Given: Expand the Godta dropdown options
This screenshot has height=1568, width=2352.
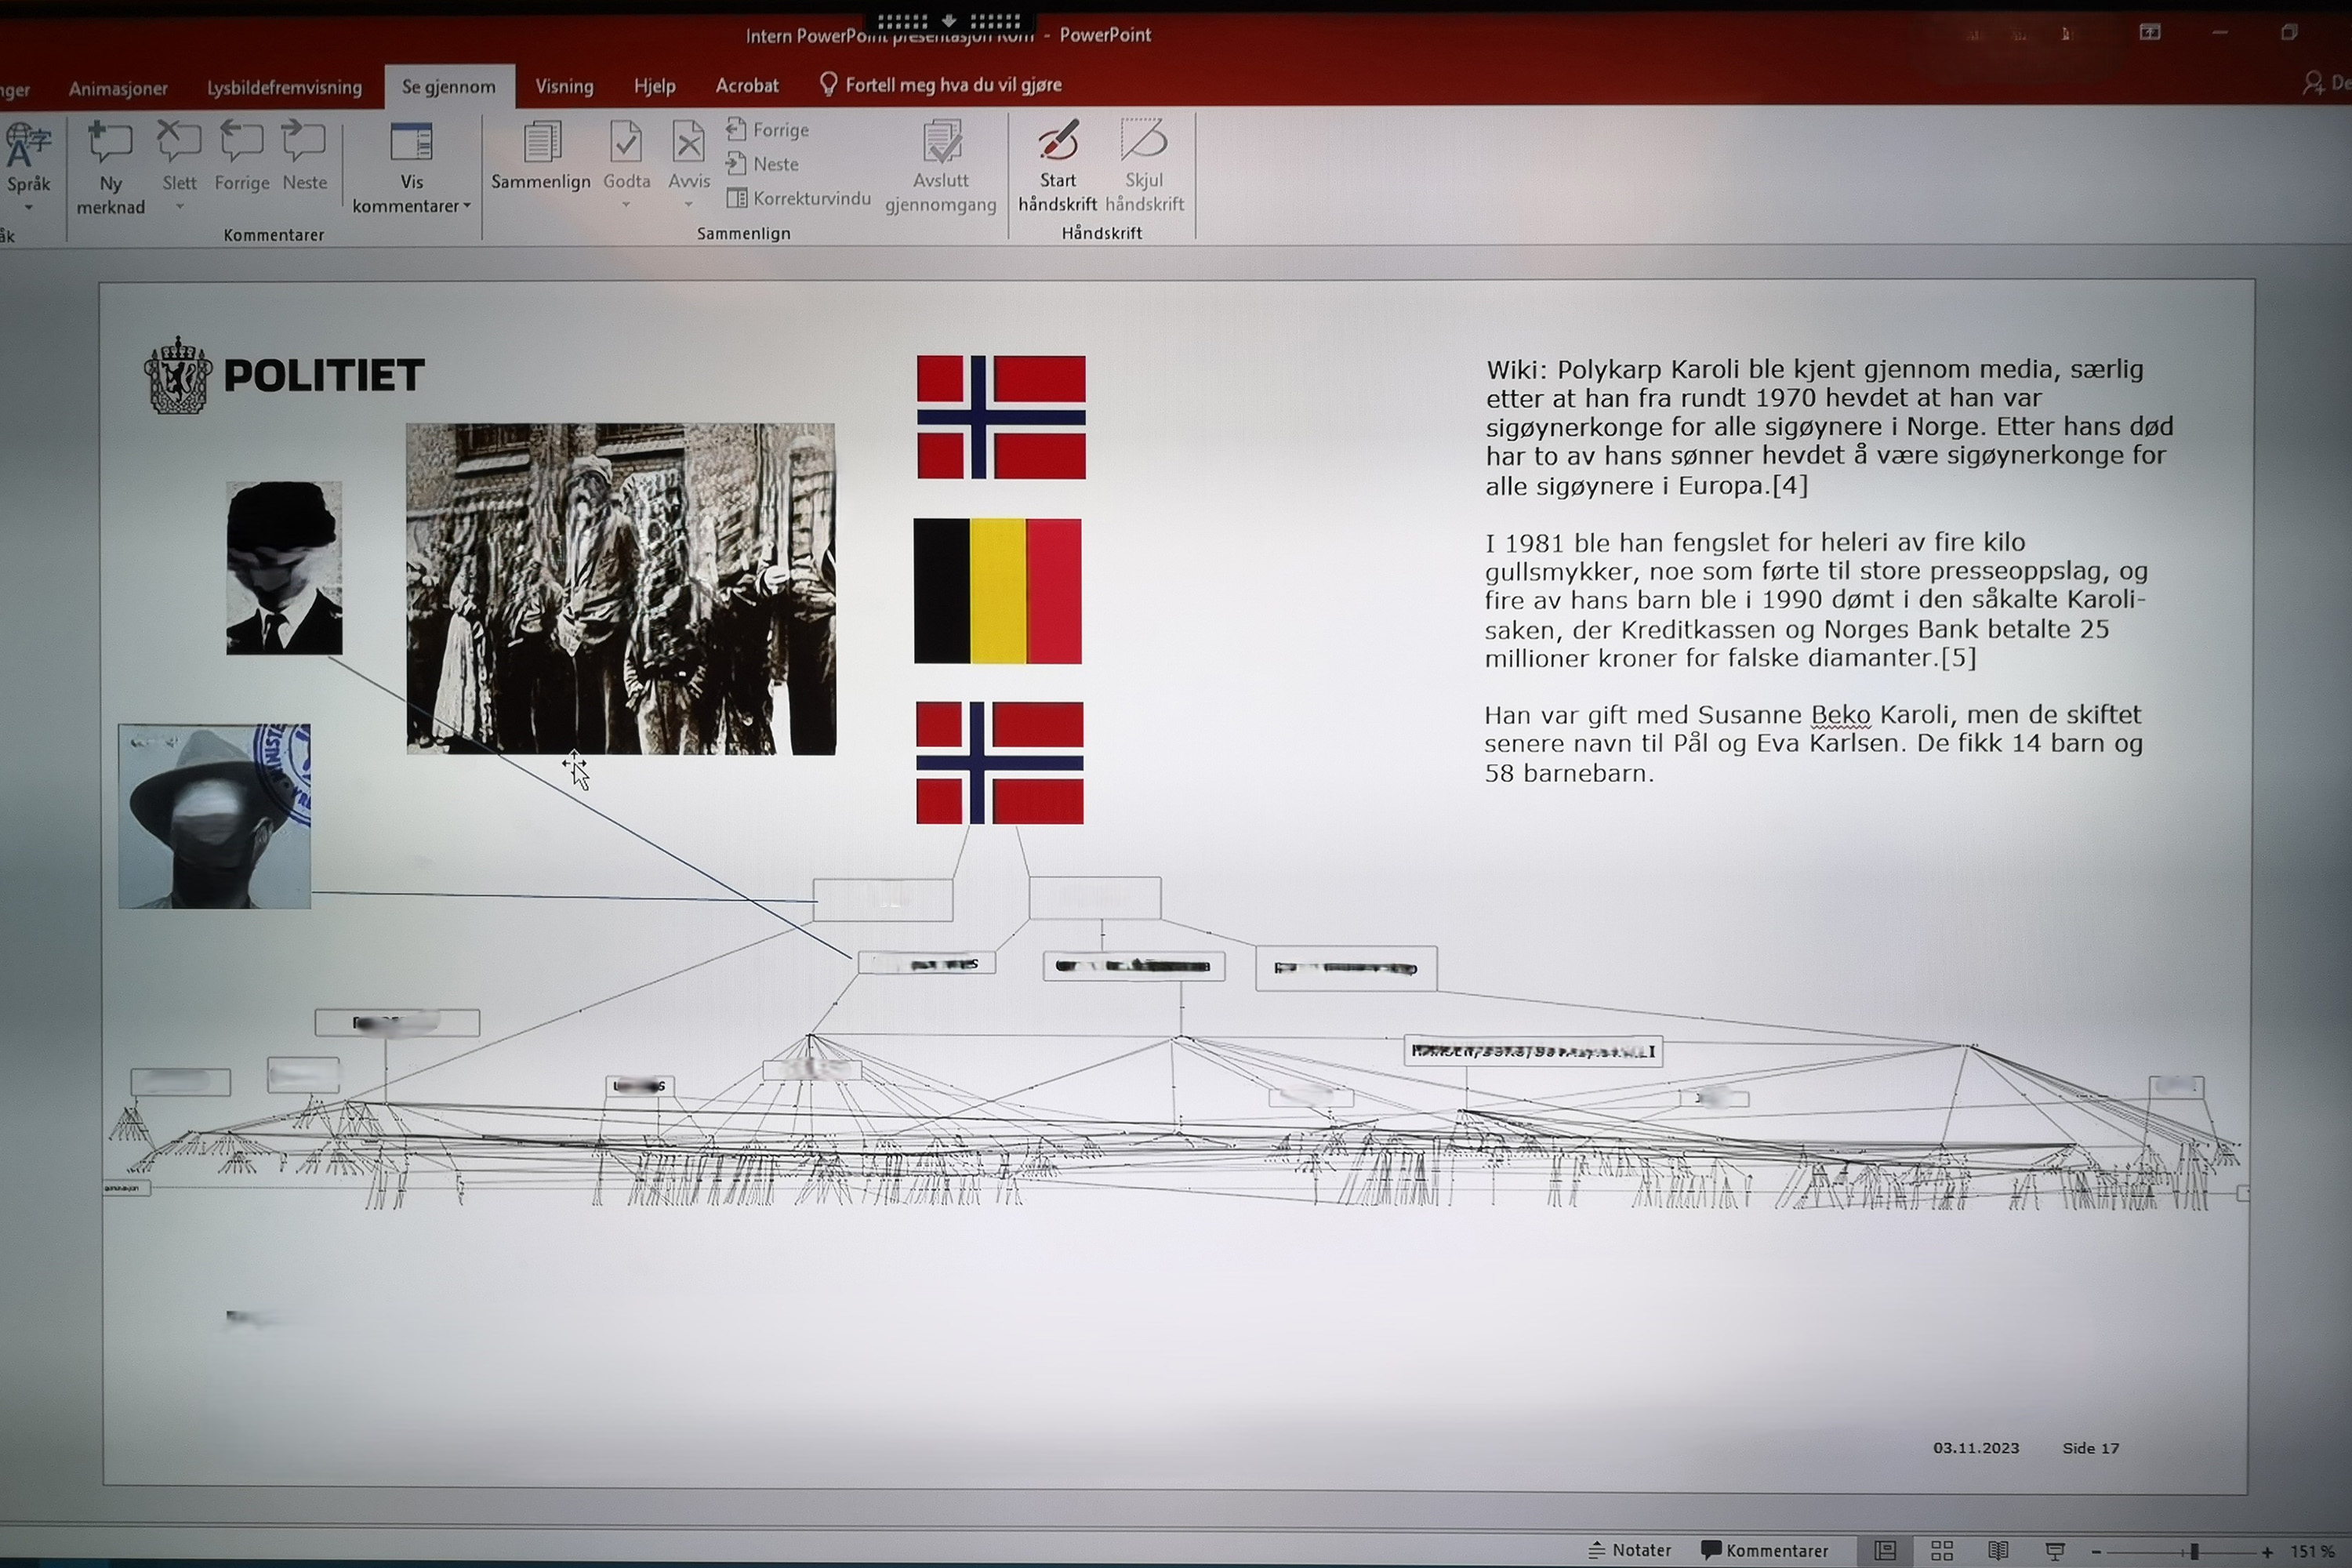Looking at the screenshot, I should tap(626, 205).
